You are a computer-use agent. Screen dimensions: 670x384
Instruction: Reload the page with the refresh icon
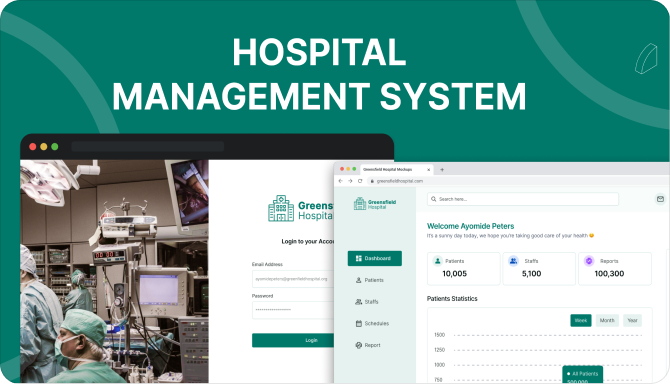tap(360, 181)
